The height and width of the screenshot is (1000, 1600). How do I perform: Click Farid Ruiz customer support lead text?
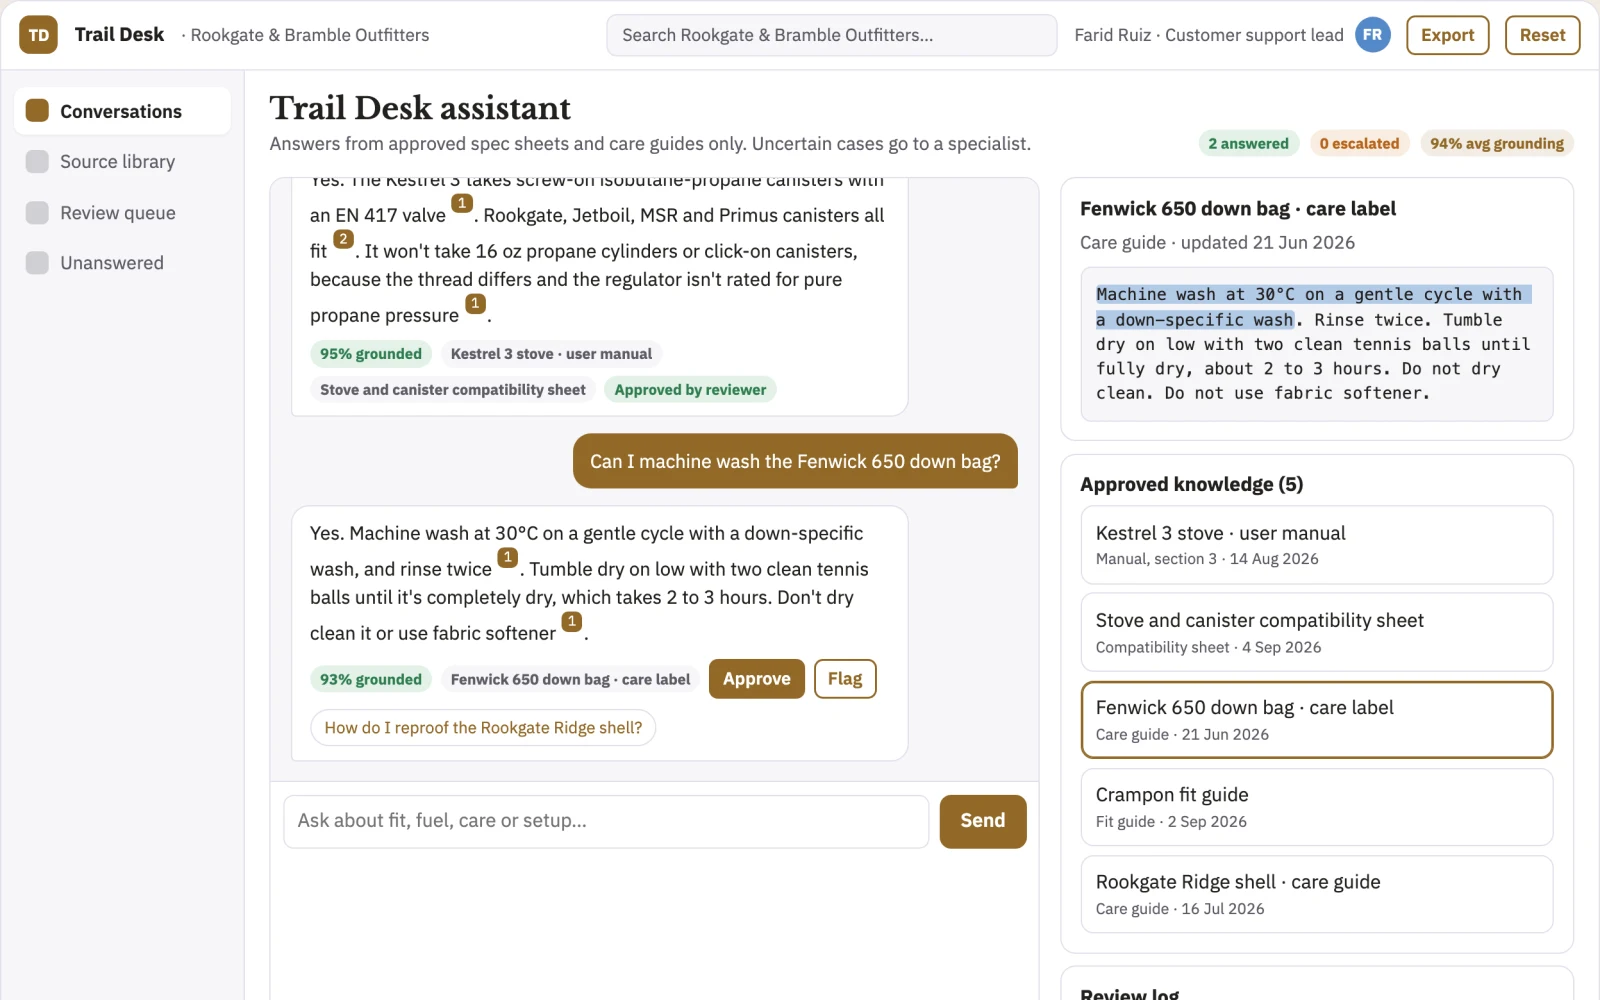coord(1209,35)
